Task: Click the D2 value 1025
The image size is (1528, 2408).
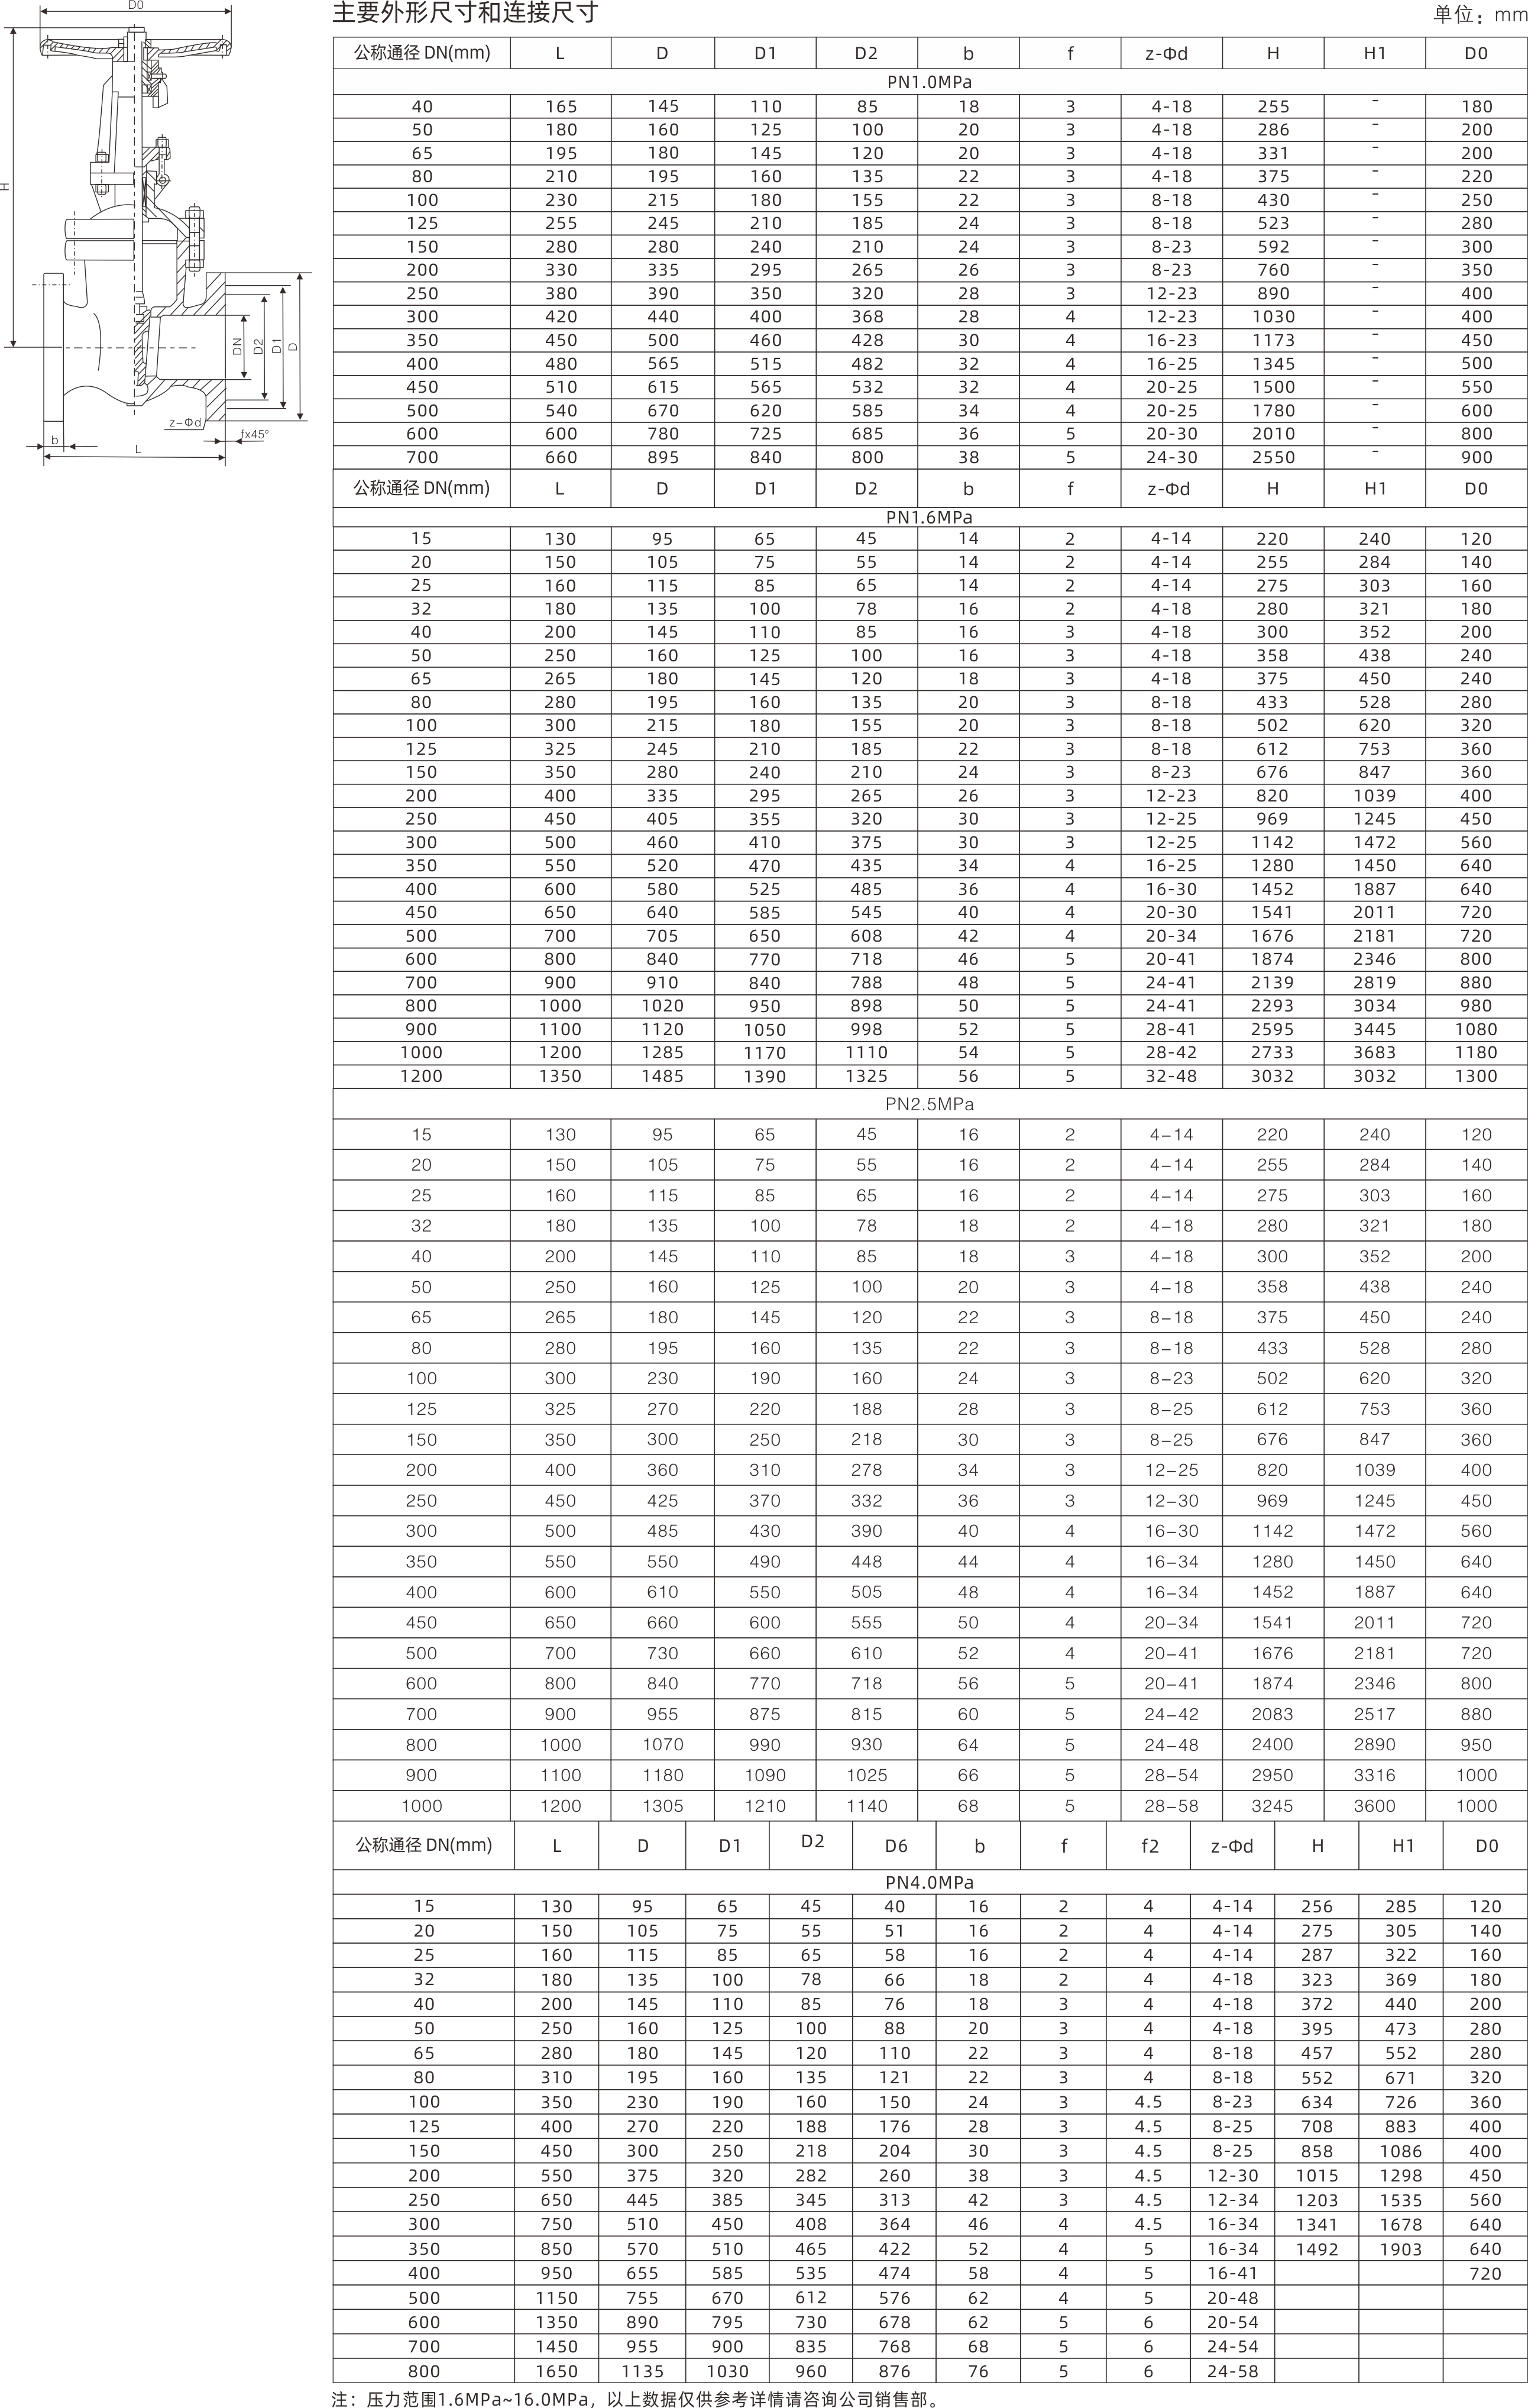Action: (x=866, y=1775)
